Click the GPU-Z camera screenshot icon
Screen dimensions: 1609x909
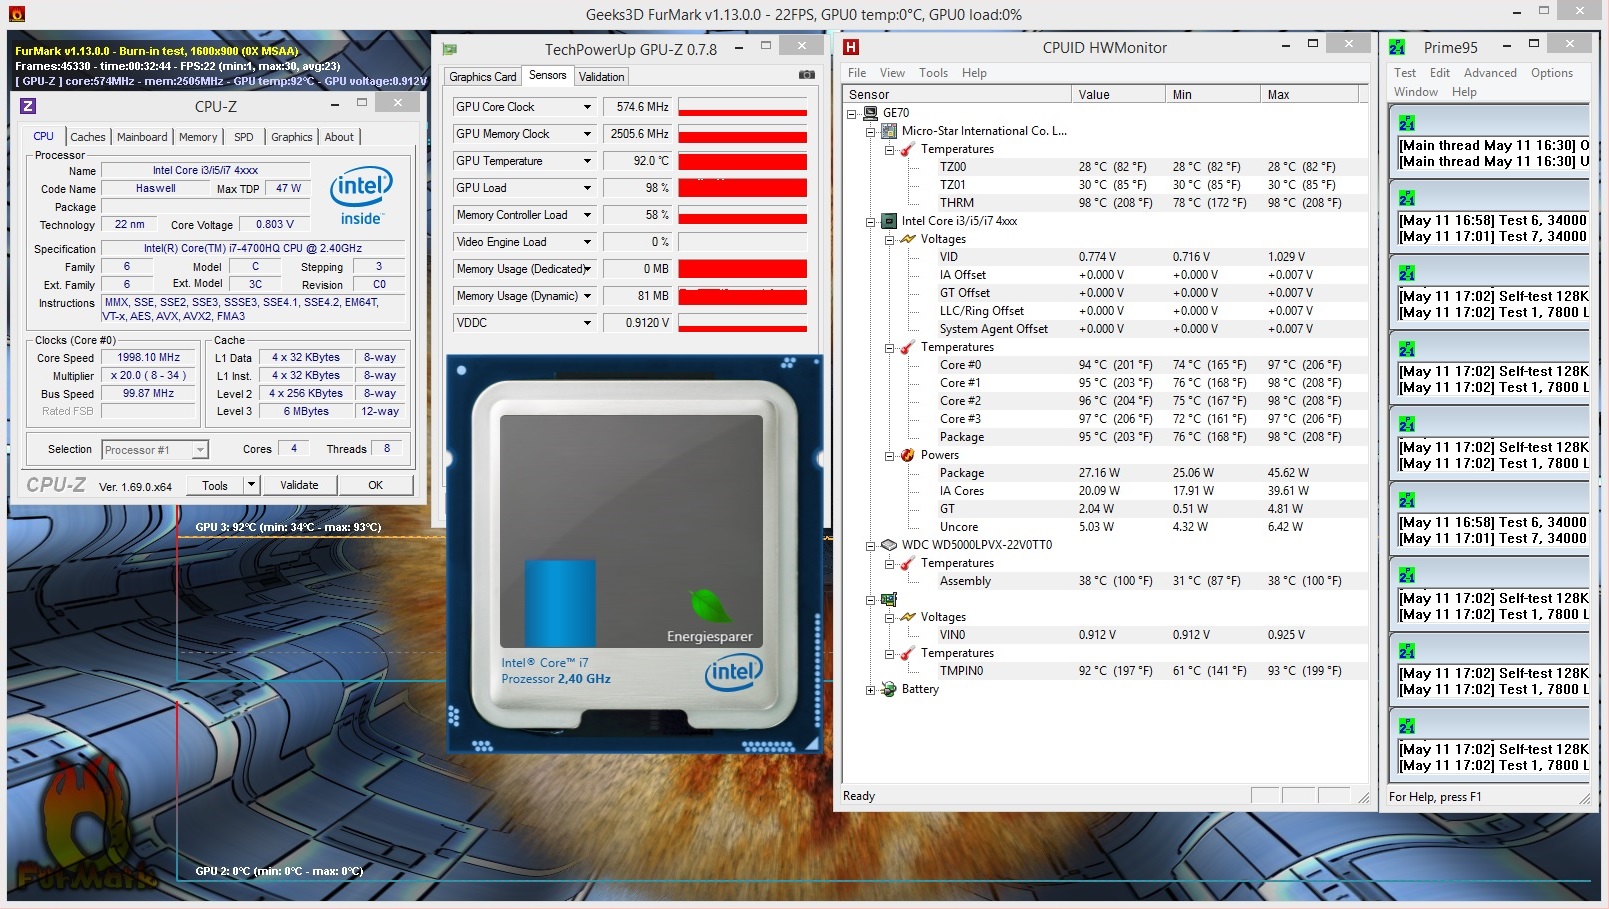click(x=806, y=75)
